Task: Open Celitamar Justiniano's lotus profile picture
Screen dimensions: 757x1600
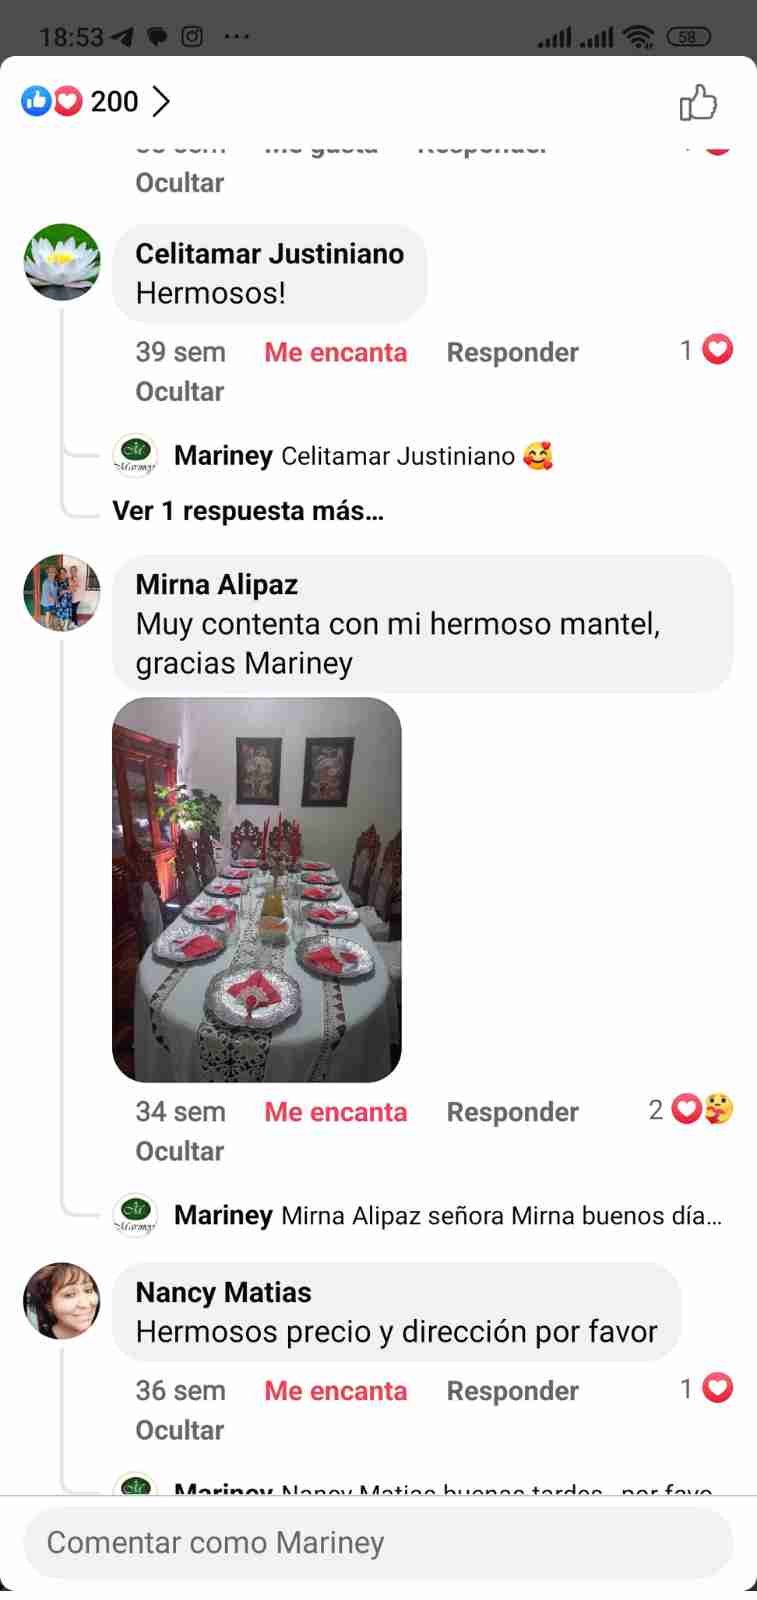Action: (x=62, y=262)
